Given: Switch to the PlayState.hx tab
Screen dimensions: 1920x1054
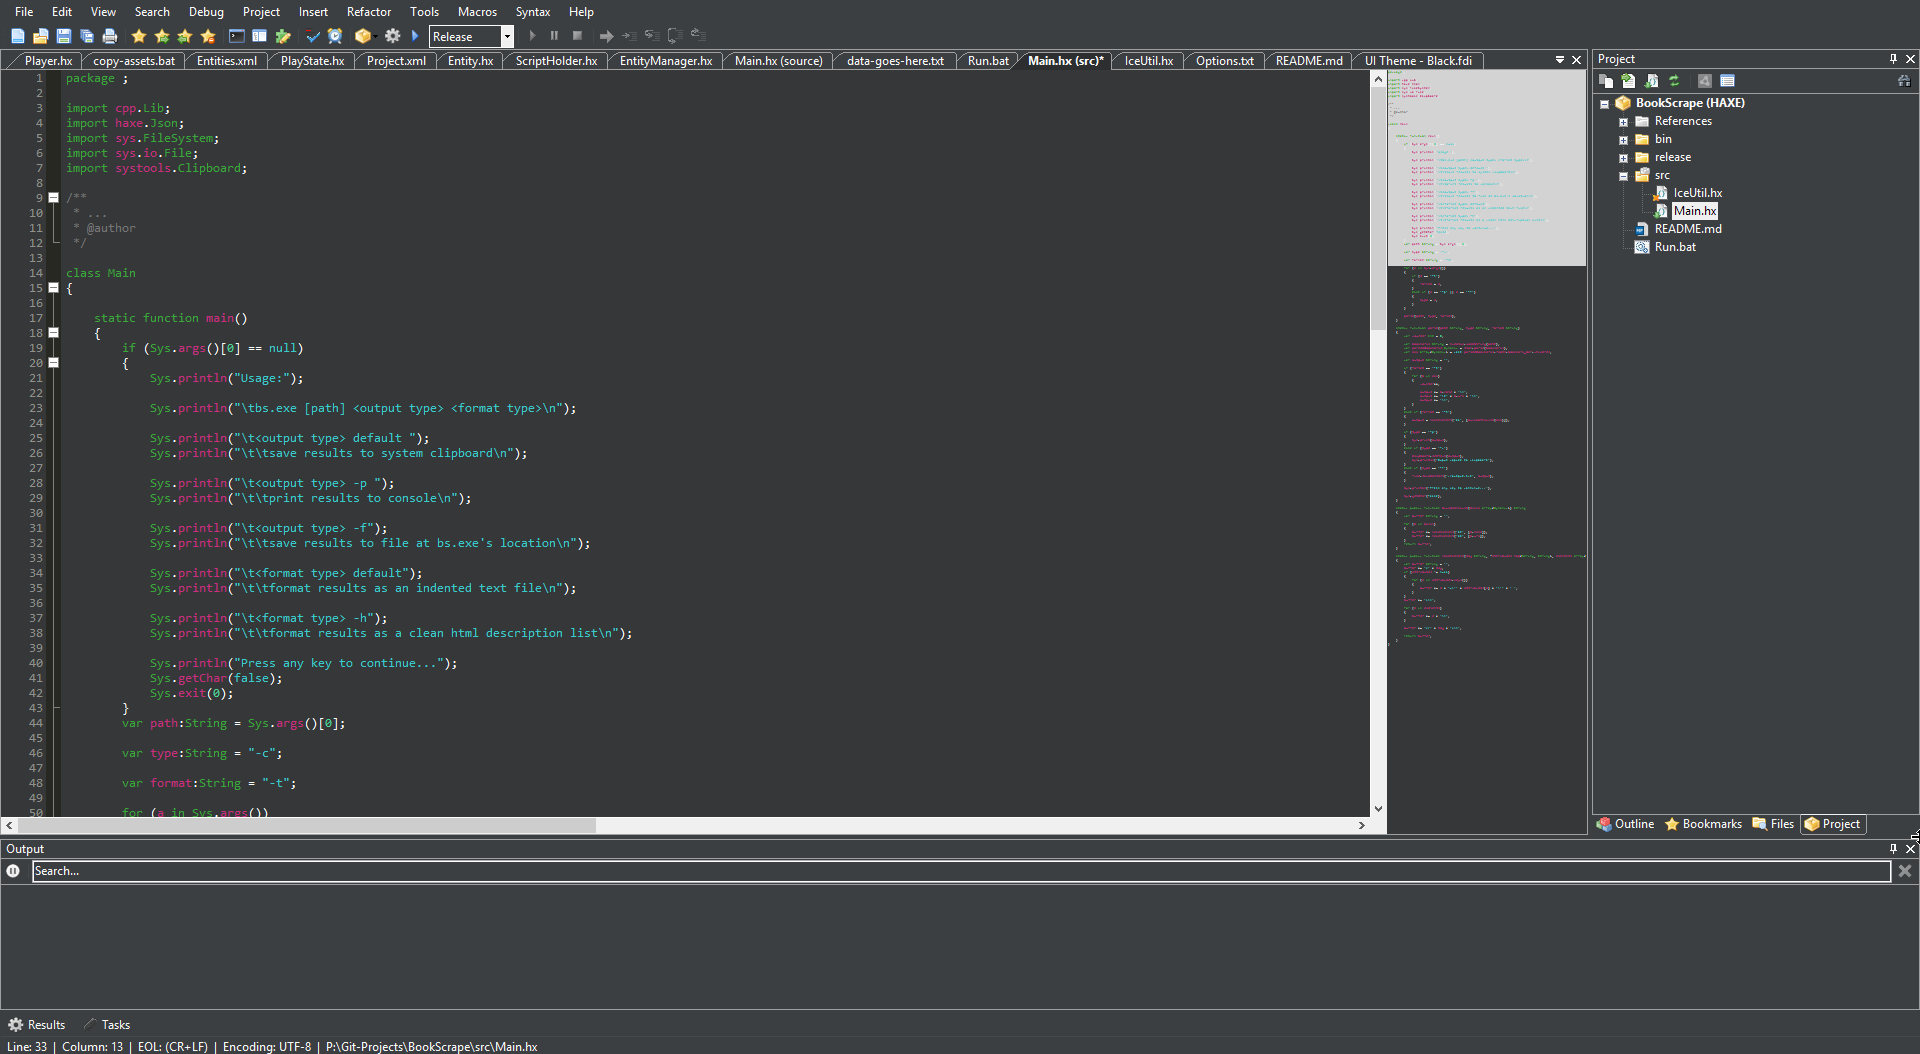Looking at the screenshot, I should pos(312,61).
